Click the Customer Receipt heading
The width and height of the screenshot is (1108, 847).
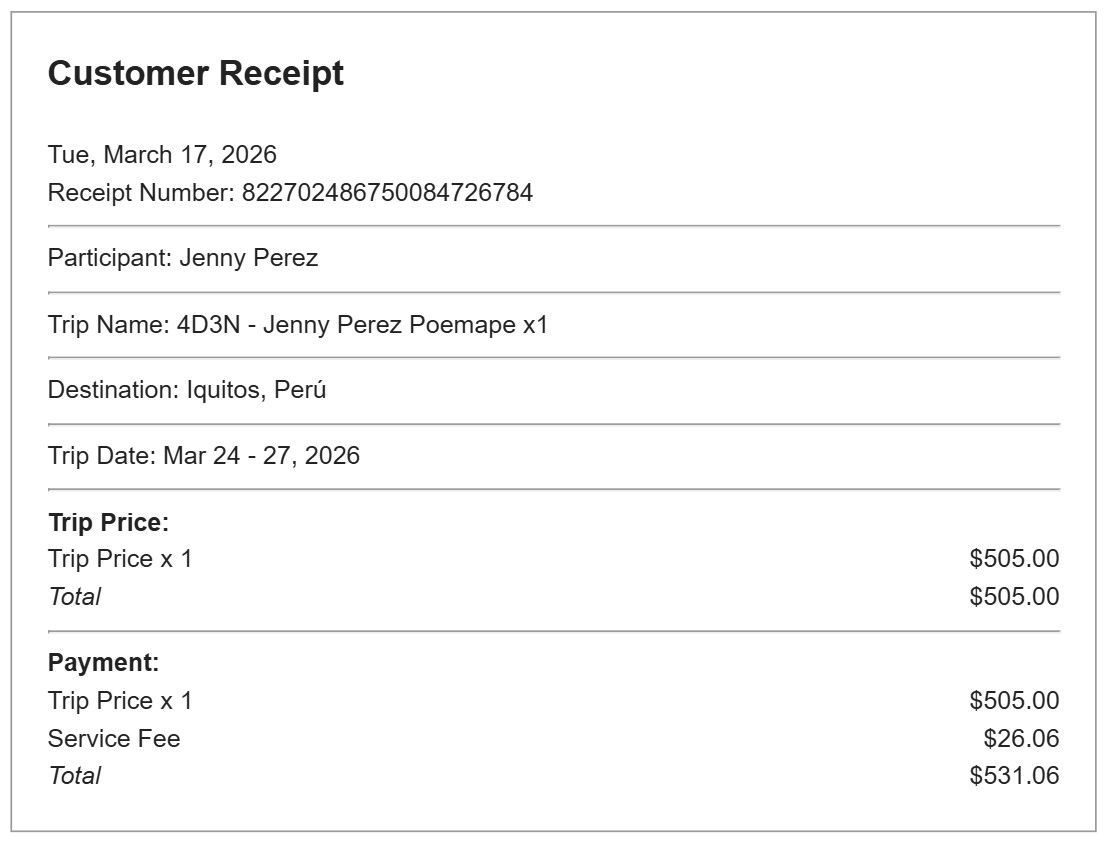point(196,74)
